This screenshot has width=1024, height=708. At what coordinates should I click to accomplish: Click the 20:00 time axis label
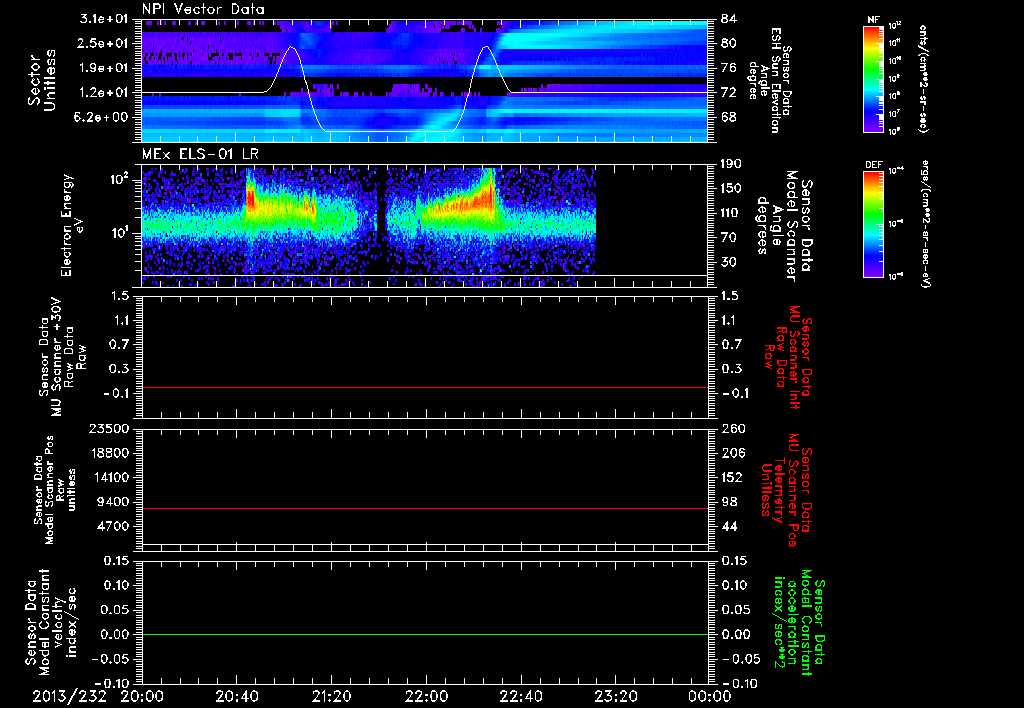[x=142, y=696]
